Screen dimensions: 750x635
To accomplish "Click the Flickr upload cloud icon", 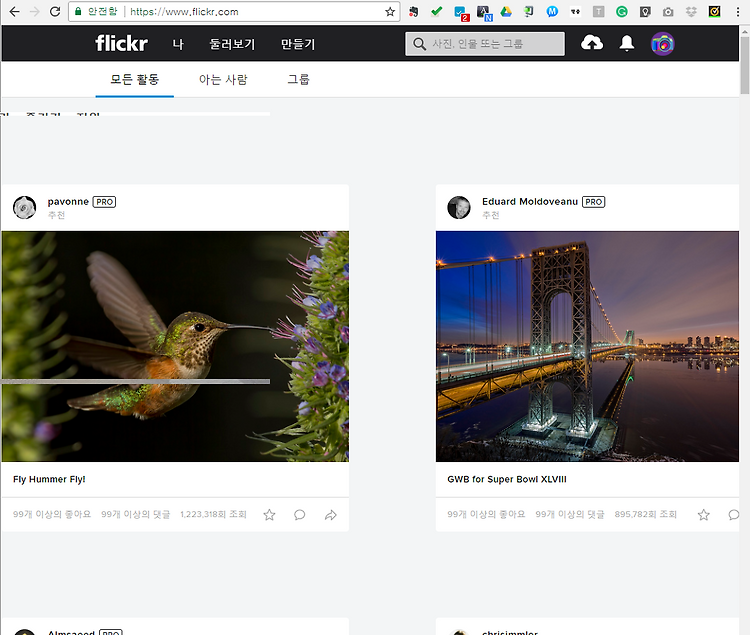I will coord(592,43).
